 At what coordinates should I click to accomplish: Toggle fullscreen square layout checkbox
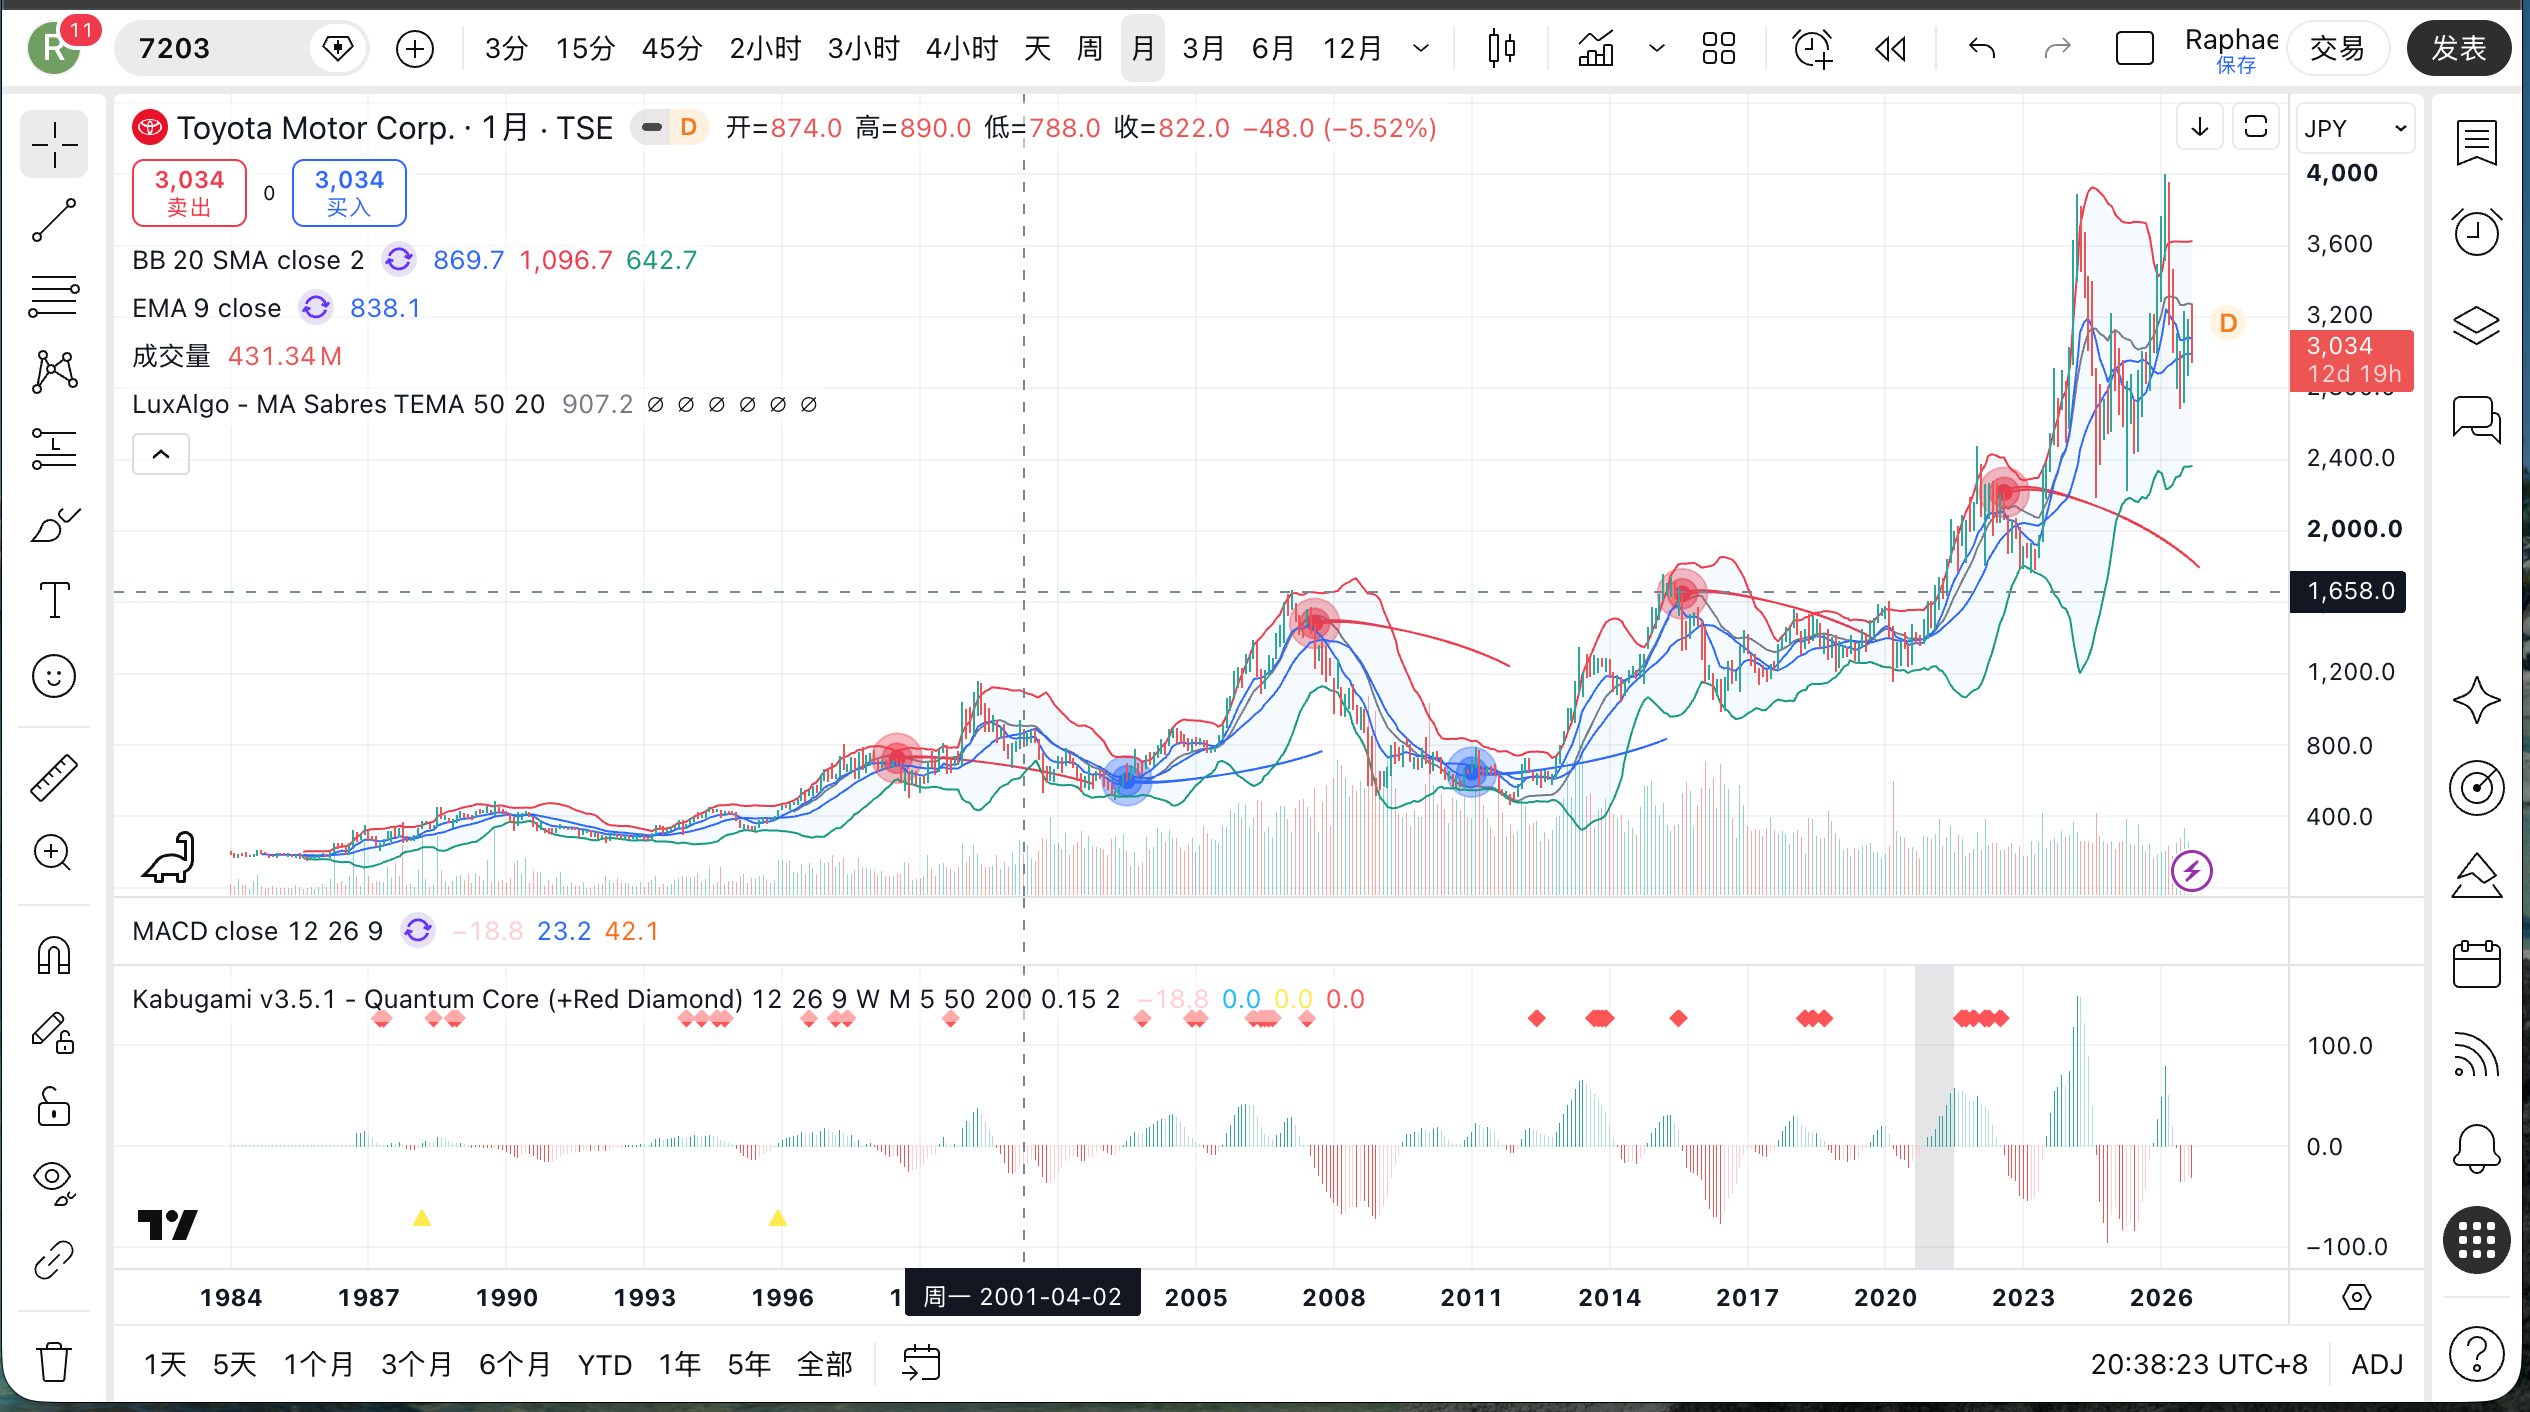point(2134,48)
